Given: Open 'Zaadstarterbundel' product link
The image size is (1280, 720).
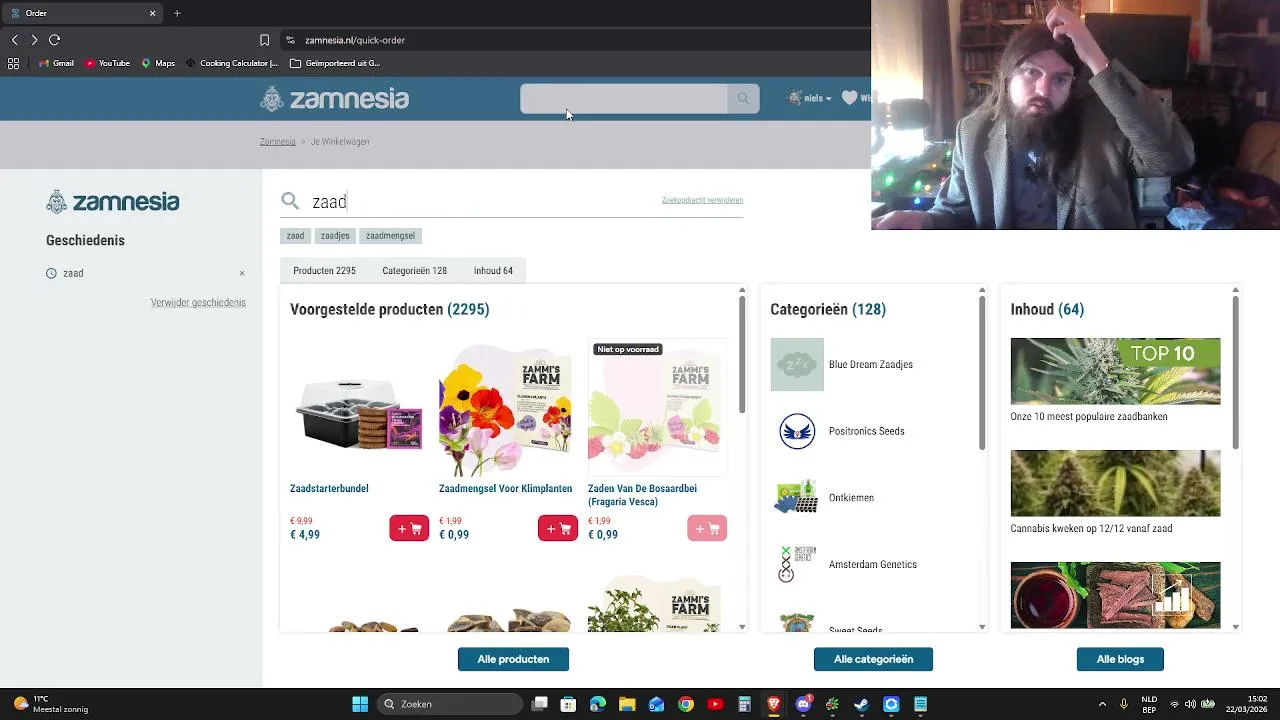Looking at the screenshot, I should (329, 488).
